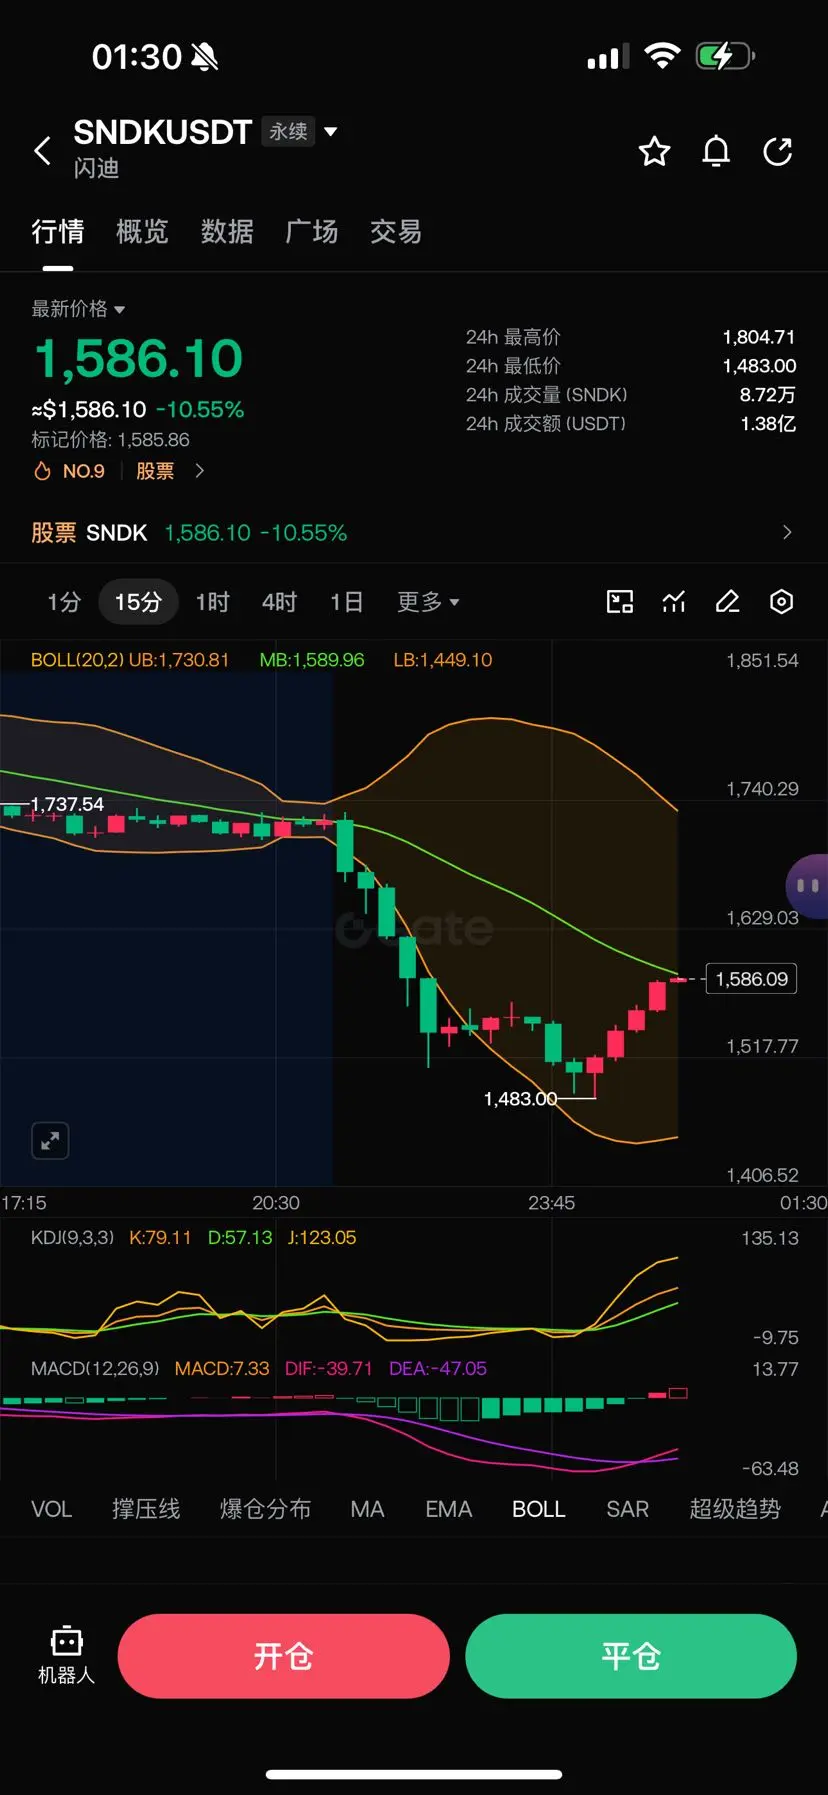Expand the 股票 SNDK row arrow
Viewport: 828px width, 1795px height.
click(x=787, y=532)
